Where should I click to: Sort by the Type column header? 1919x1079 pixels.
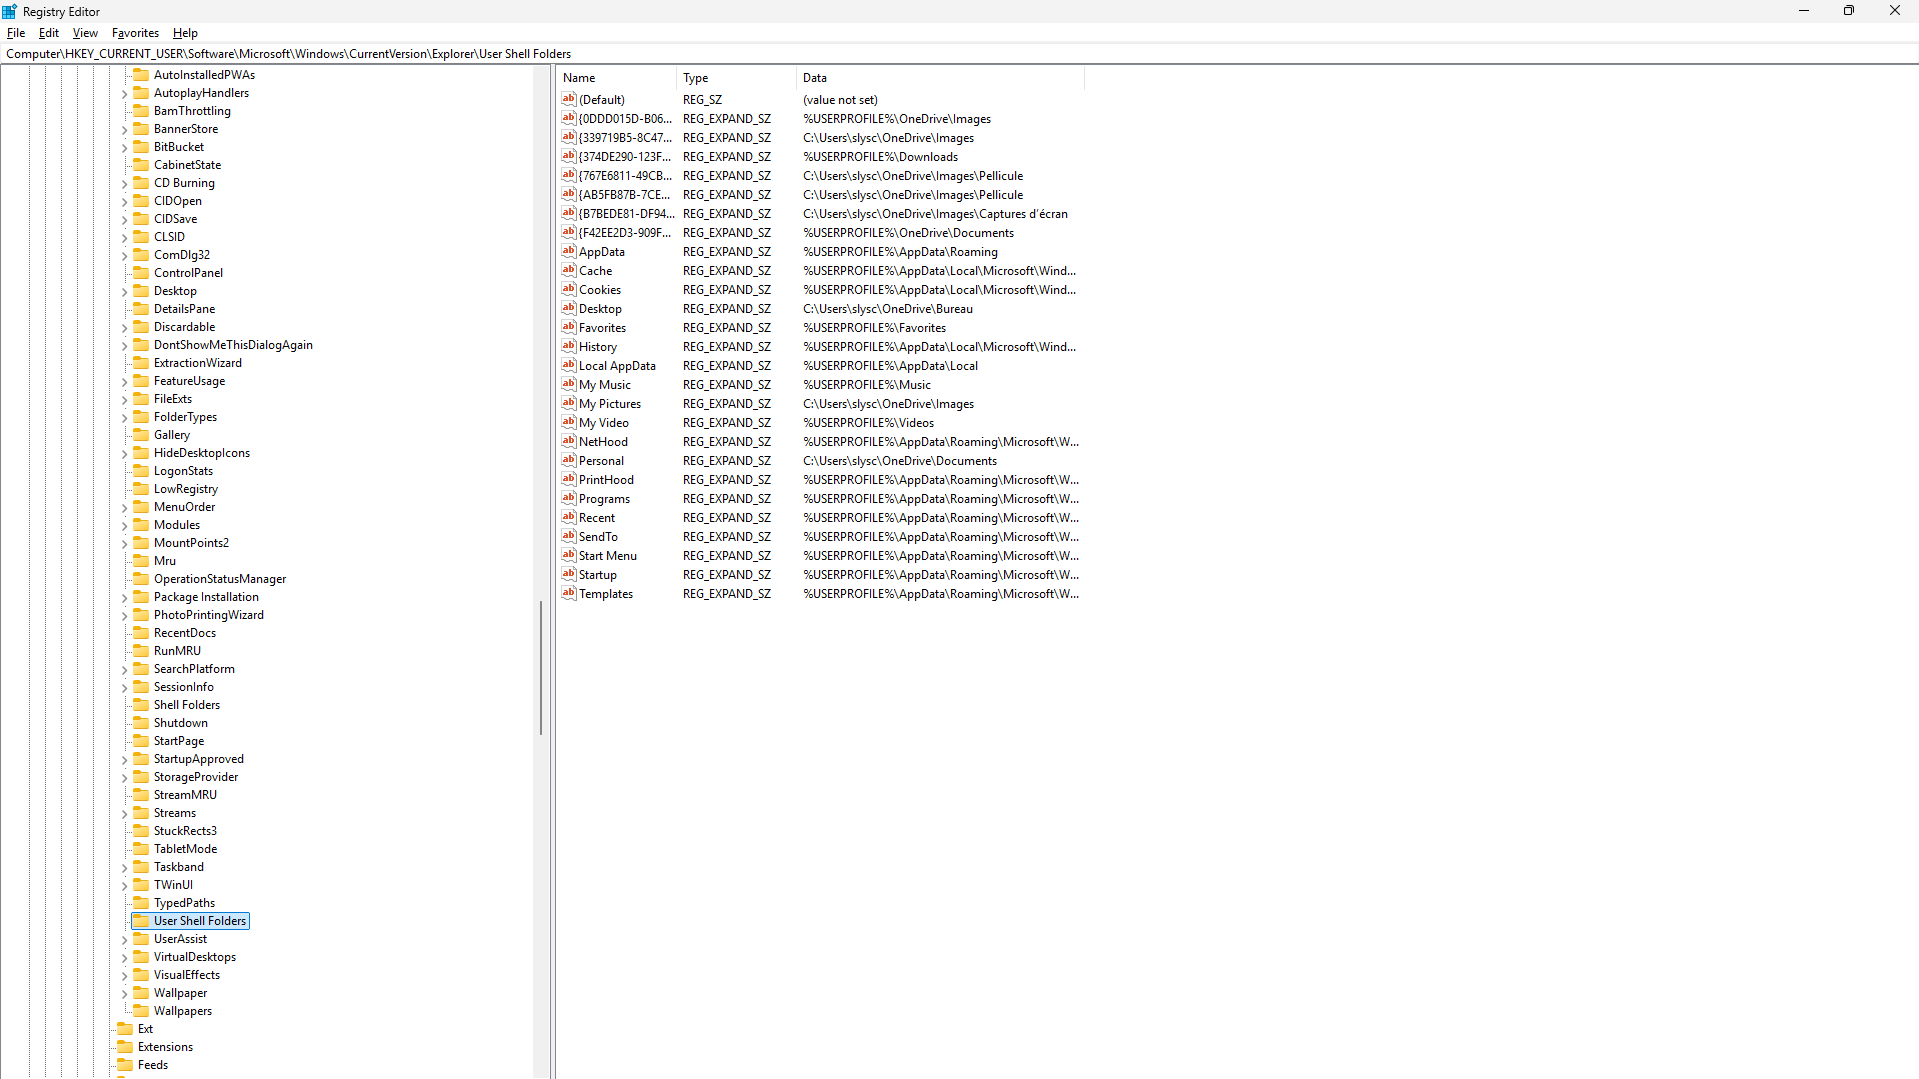[x=737, y=78]
